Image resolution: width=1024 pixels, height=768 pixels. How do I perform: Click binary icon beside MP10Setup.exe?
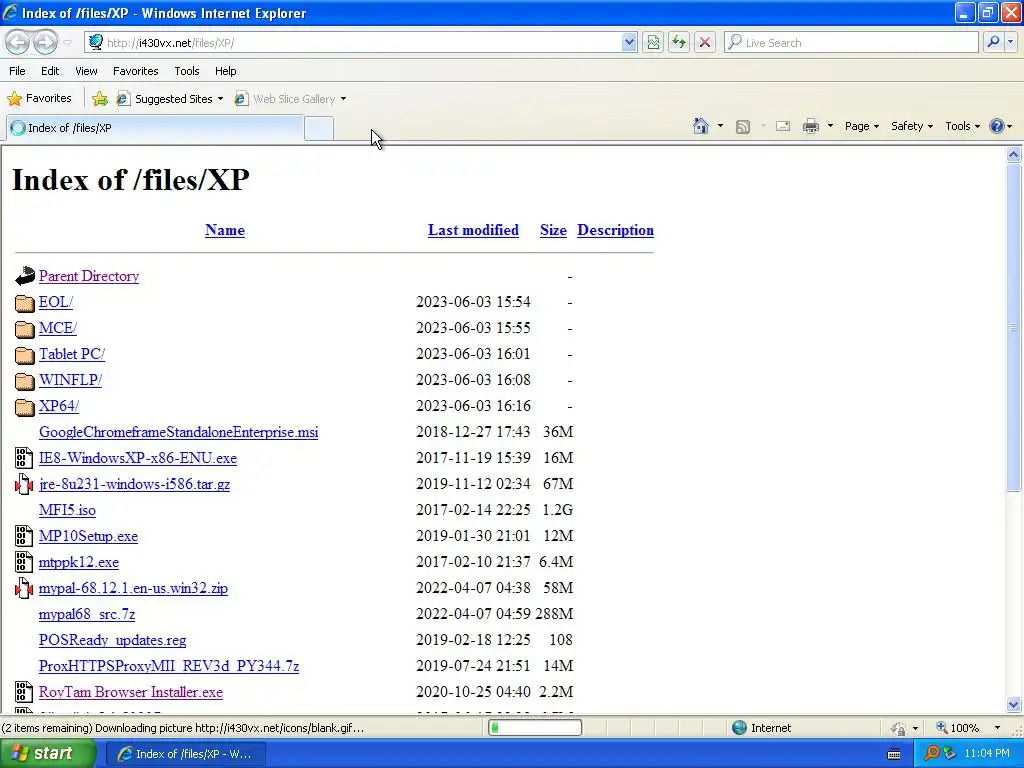coord(24,536)
